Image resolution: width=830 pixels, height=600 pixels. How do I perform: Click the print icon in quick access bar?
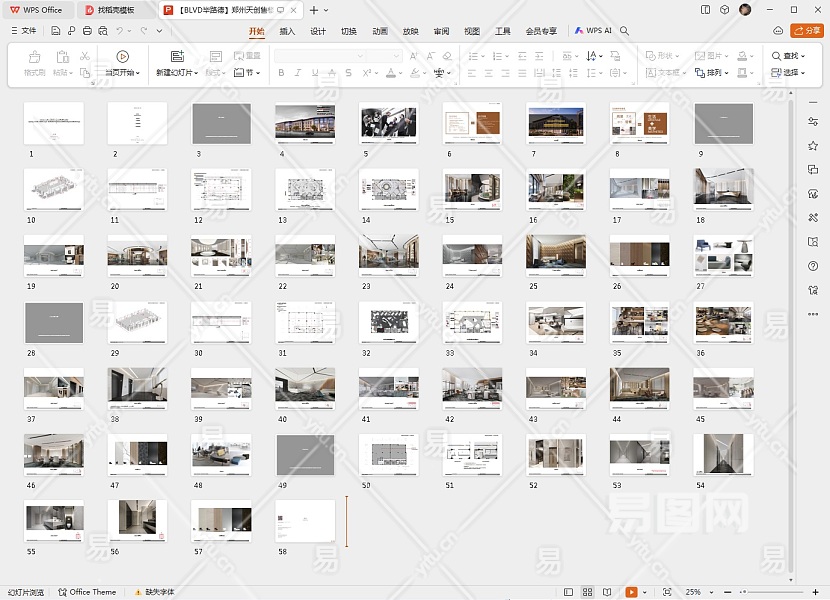click(x=87, y=31)
